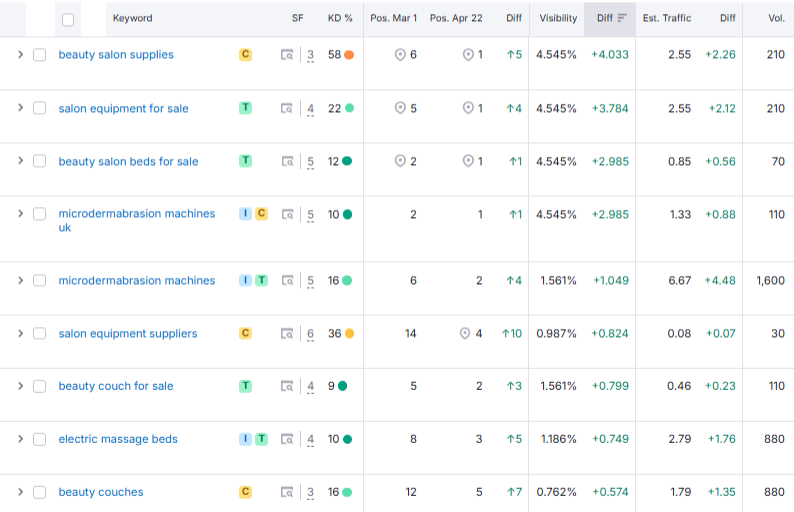The image size is (794, 512).
Task: Open the beauty couches keyword link
Action: point(101,492)
